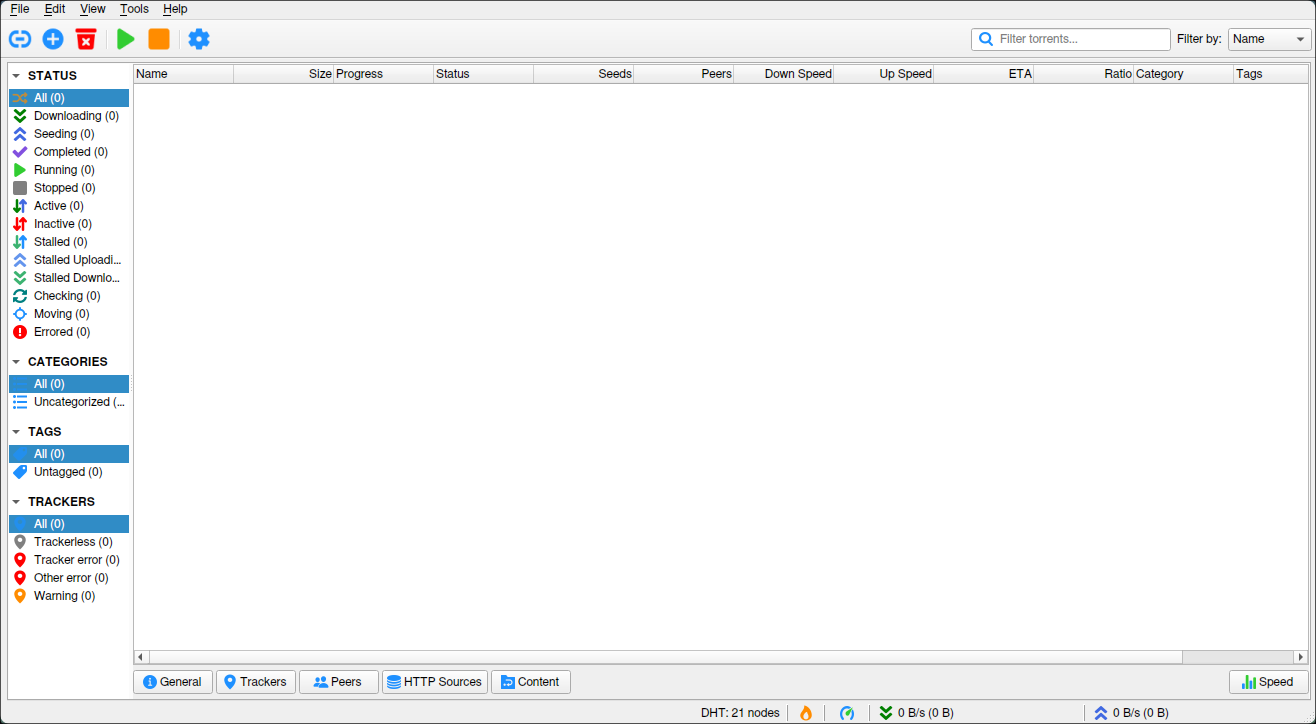Screen dimensions: 1316x724
Task: Open the Filter by Name dropdown
Action: (x=1269, y=39)
